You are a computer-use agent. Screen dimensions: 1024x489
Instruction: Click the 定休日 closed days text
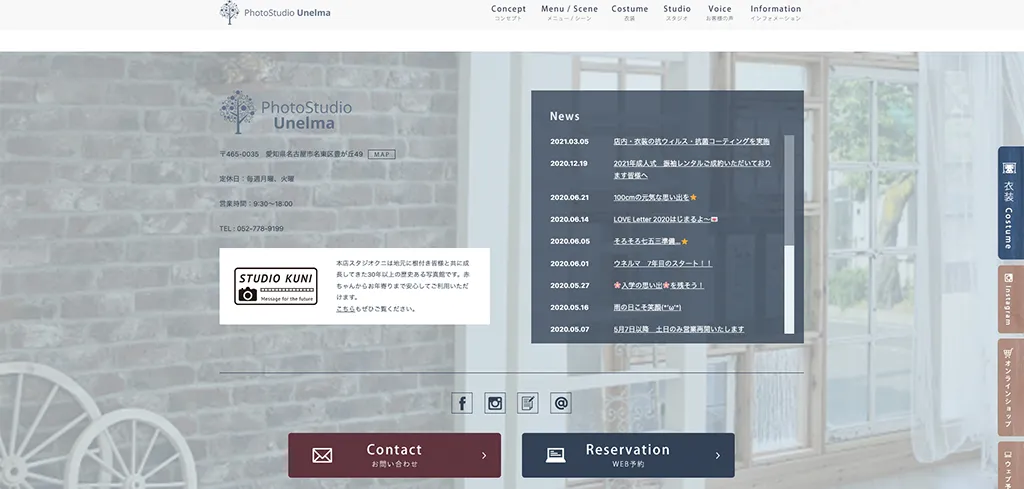coord(257,179)
